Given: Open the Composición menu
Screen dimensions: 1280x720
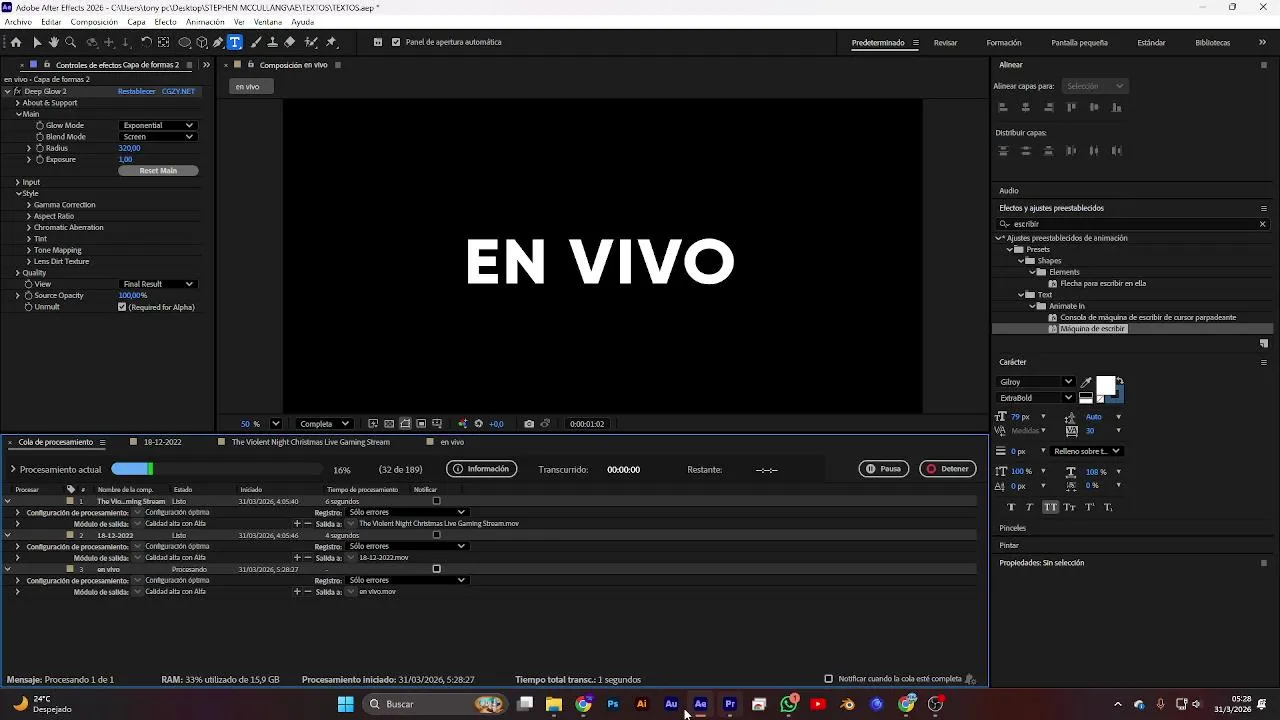Looking at the screenshot, I should [94, 22].
